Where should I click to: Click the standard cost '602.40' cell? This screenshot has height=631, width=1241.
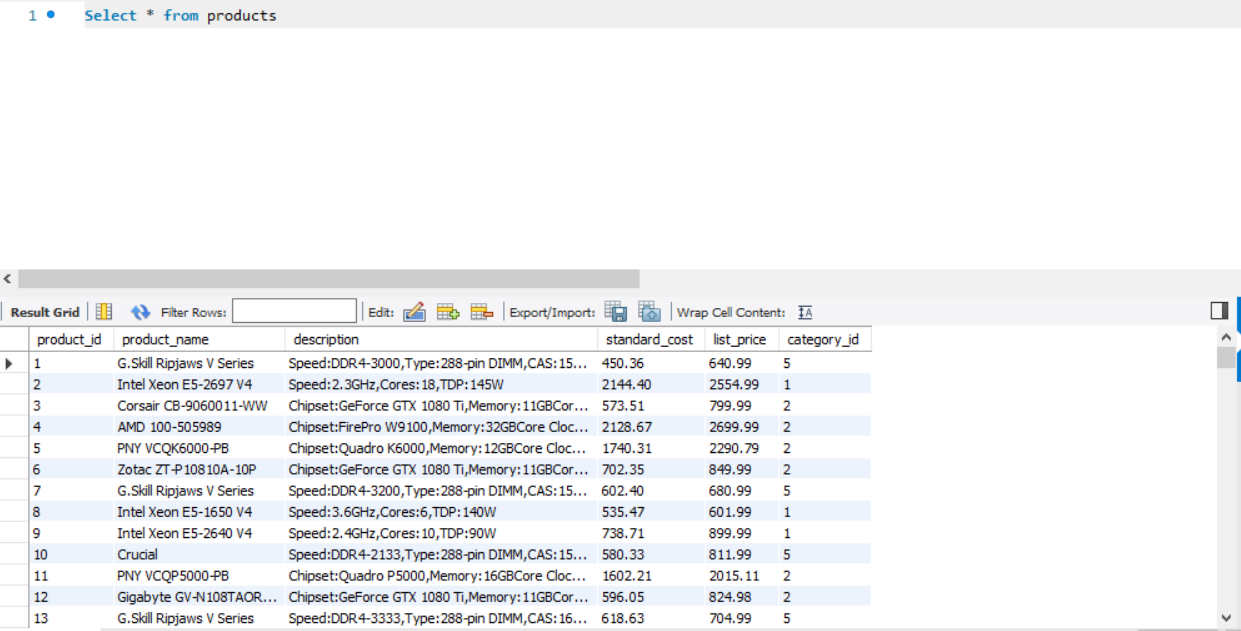(651, 491)
